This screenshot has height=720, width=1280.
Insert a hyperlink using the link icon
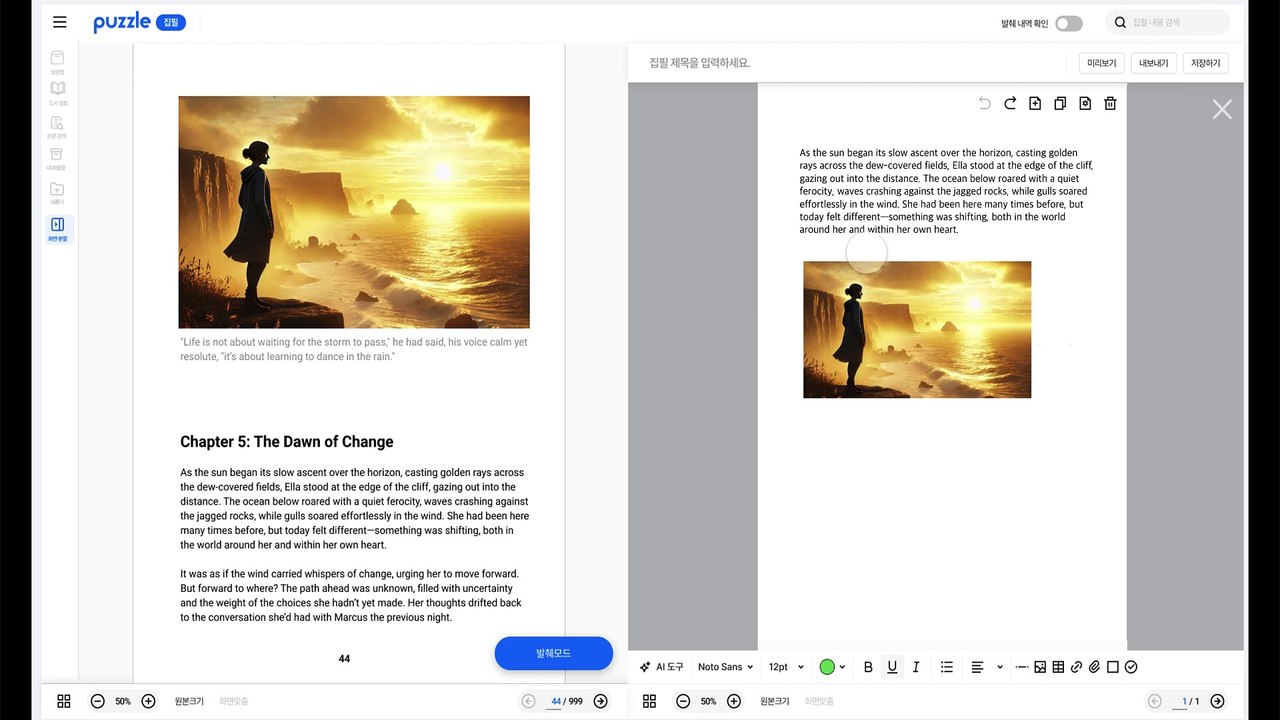tap(1076, 667)
